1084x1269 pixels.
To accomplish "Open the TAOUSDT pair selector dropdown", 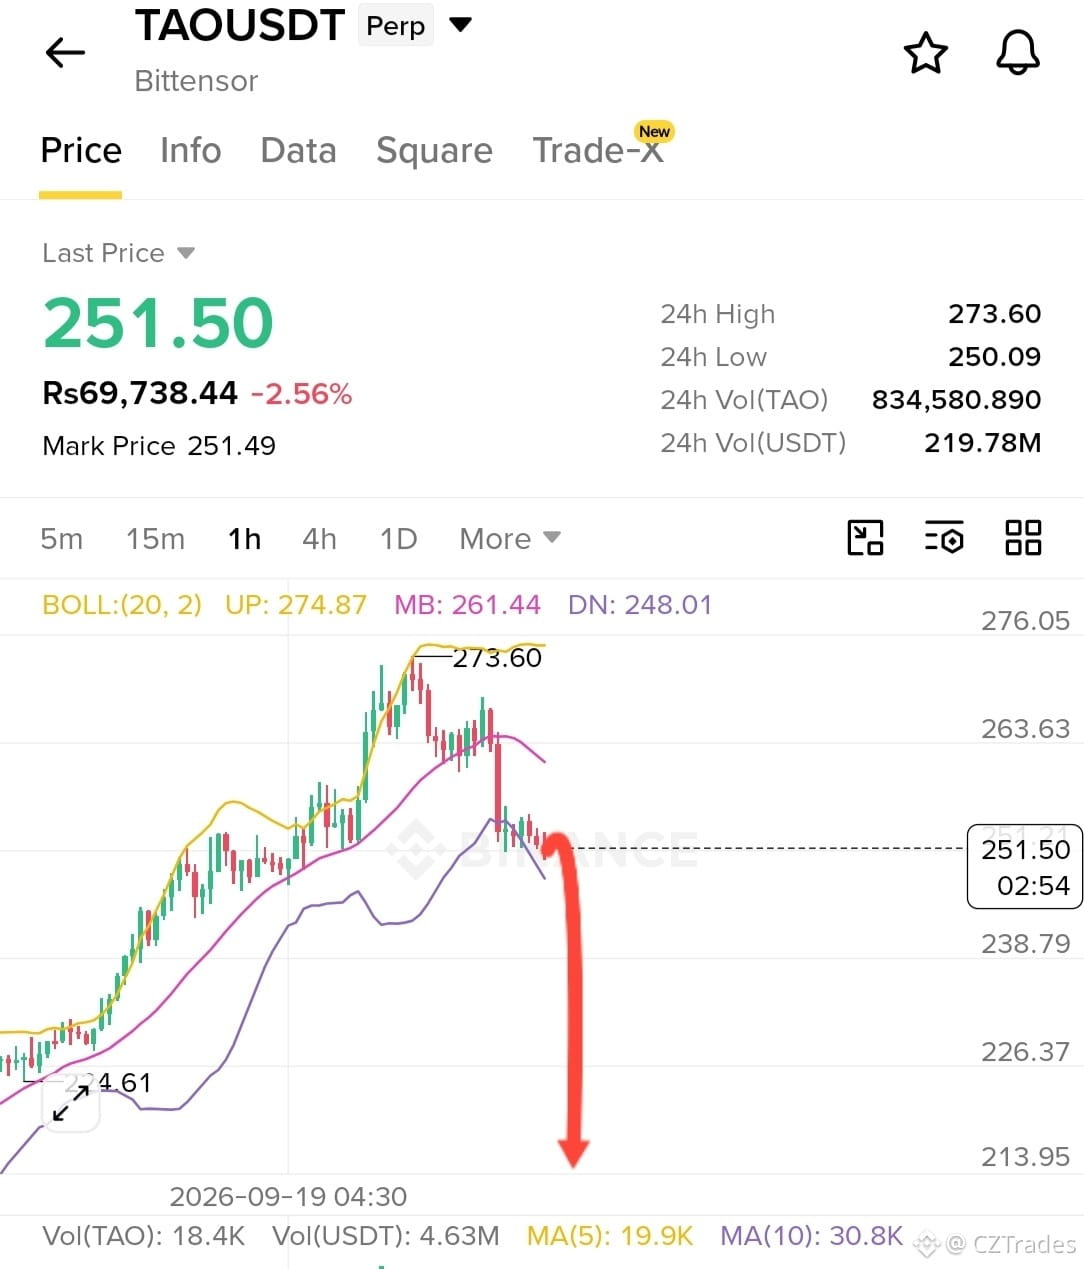I will click(460, 25).
